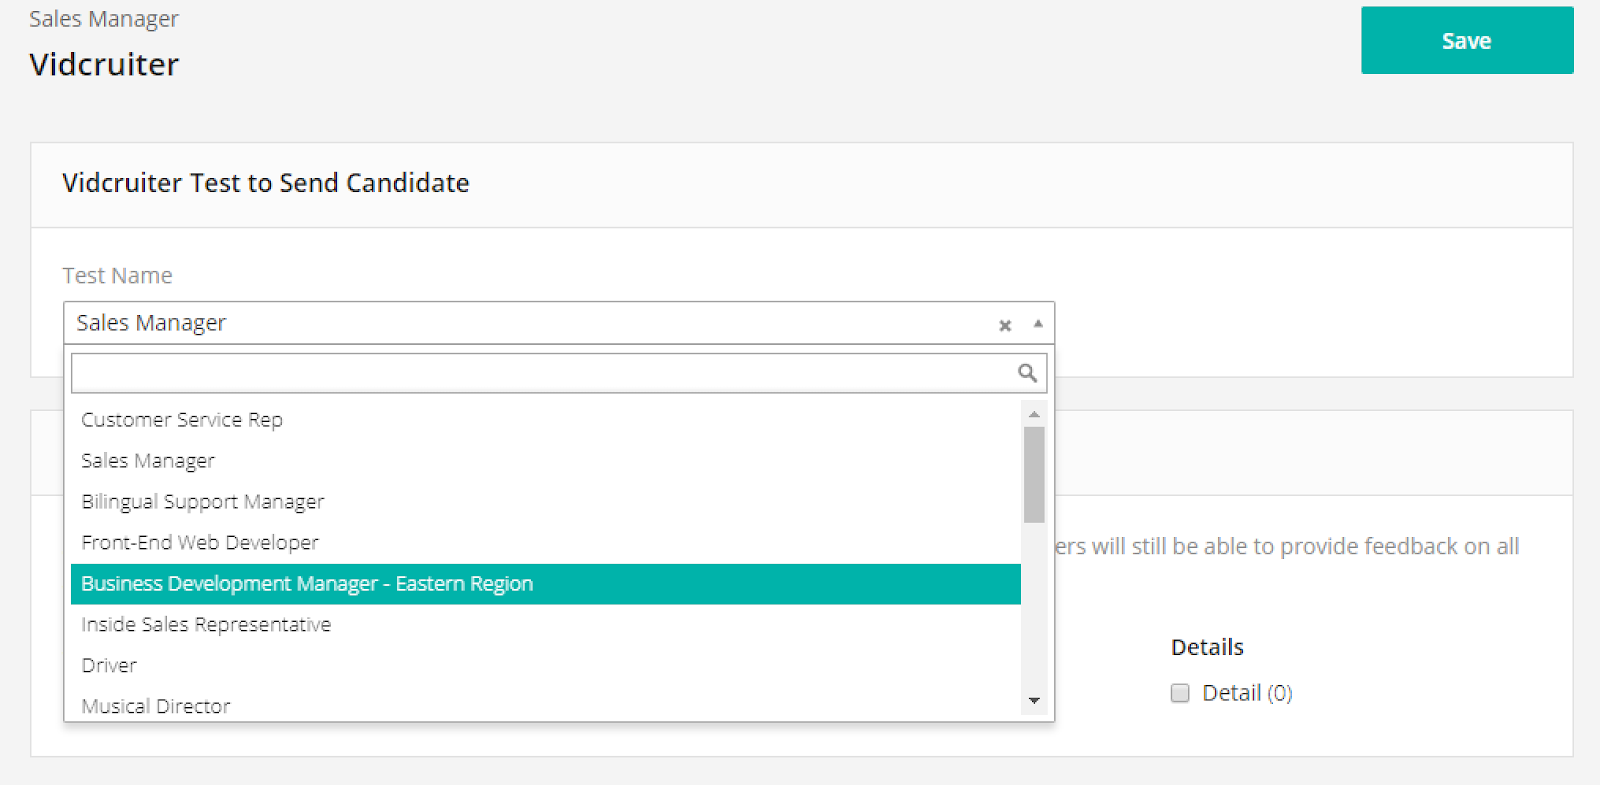The height and width of the screenshot is (785, 1600).
Task: Click the Save button
Action: click(x=1467, y=40)
